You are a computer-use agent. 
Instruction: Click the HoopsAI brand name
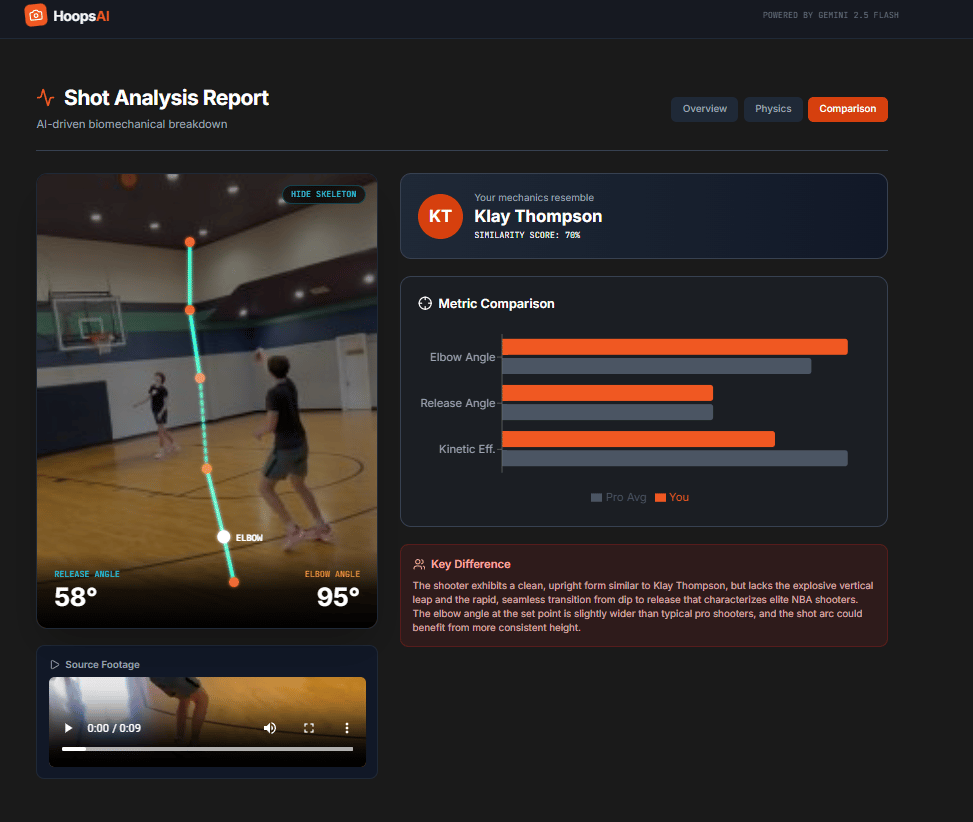coord(81,17)
